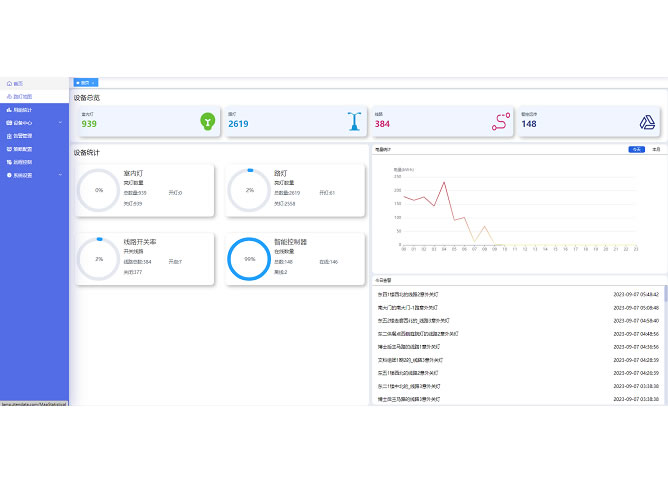Click the 设备中心 sidebar icon
Screen dimensions: 668x482
pos(8,122)
